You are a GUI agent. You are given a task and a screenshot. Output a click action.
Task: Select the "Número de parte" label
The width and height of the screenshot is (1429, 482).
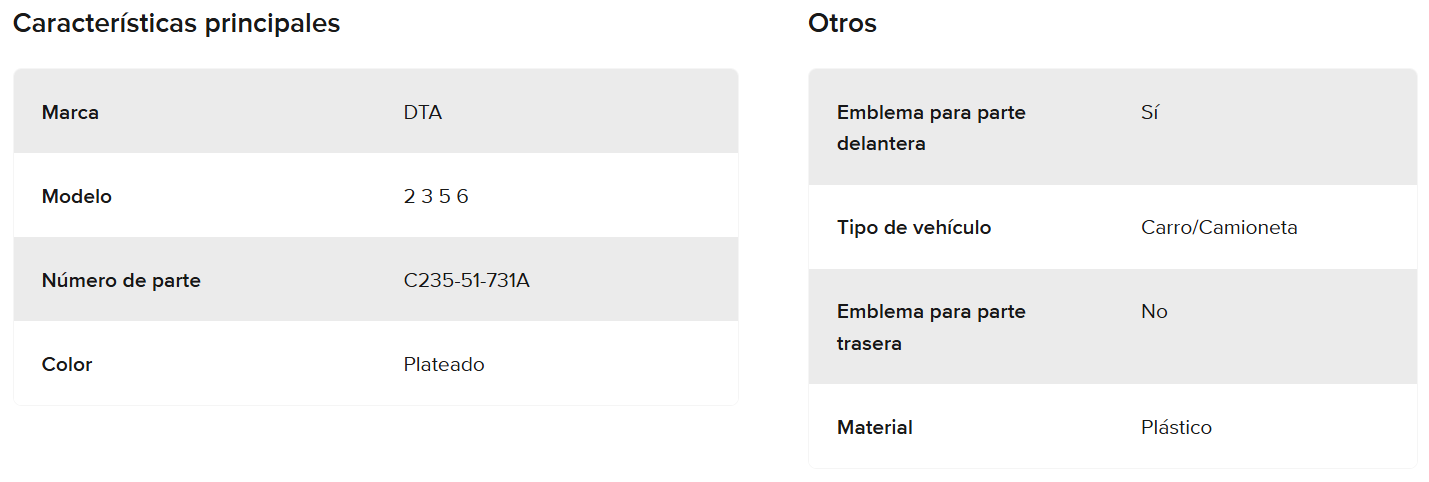121,280
